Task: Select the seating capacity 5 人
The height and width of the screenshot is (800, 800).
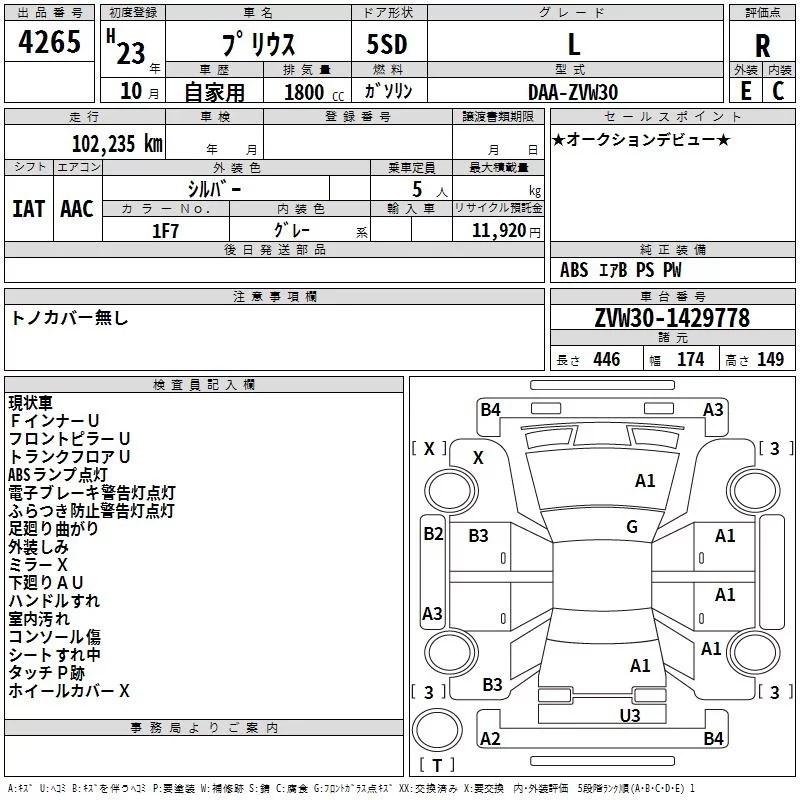Action: tap(430, 190)
